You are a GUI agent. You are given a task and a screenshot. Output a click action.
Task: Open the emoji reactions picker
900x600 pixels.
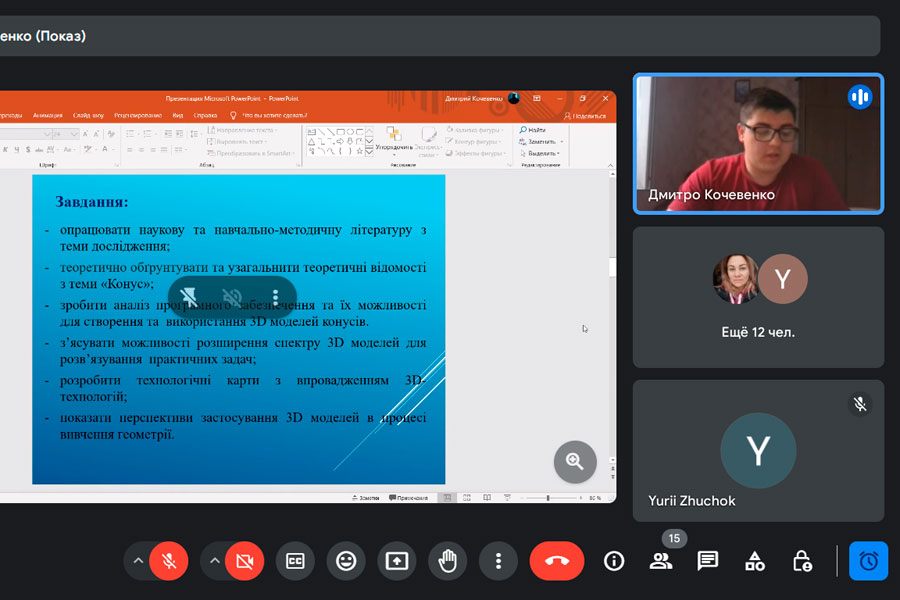point(346,561)
